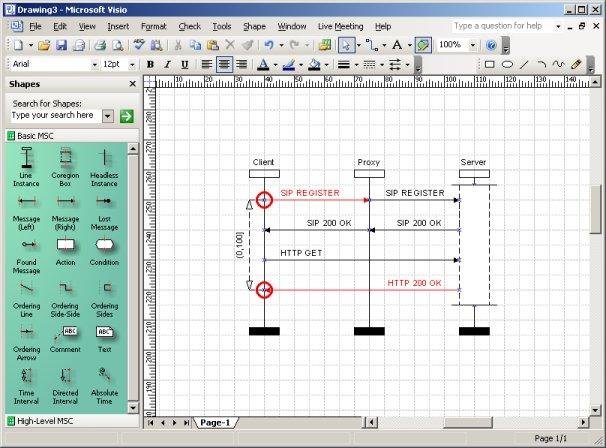Open the Shape menu
The width and height of the screenshot is (606, 448).
(254, 26)
